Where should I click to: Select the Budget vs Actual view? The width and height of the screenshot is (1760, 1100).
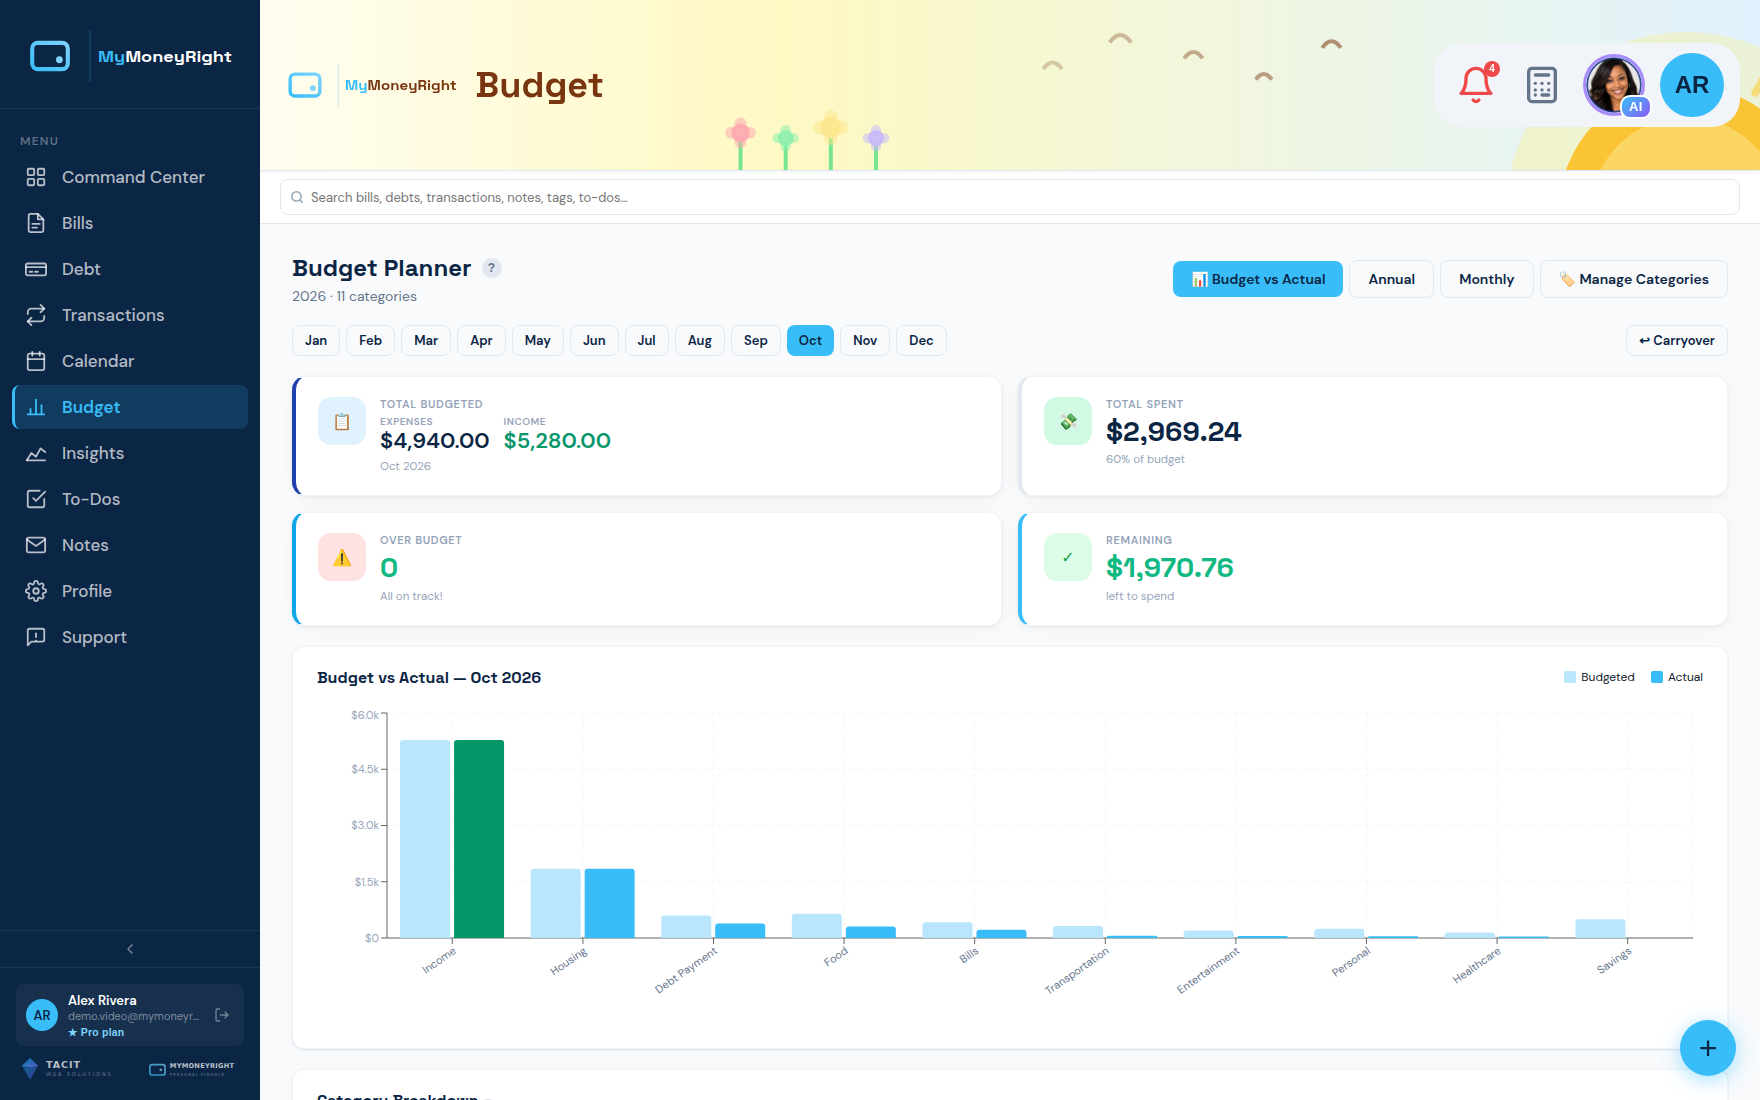1258,279
